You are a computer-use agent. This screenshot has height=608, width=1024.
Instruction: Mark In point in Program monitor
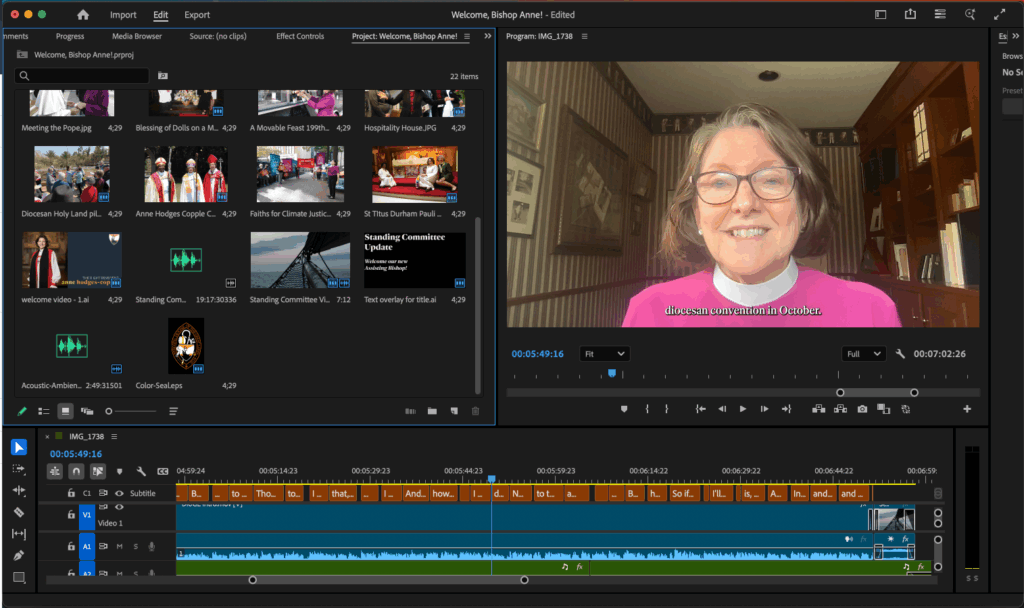click(x=647, y=409)
